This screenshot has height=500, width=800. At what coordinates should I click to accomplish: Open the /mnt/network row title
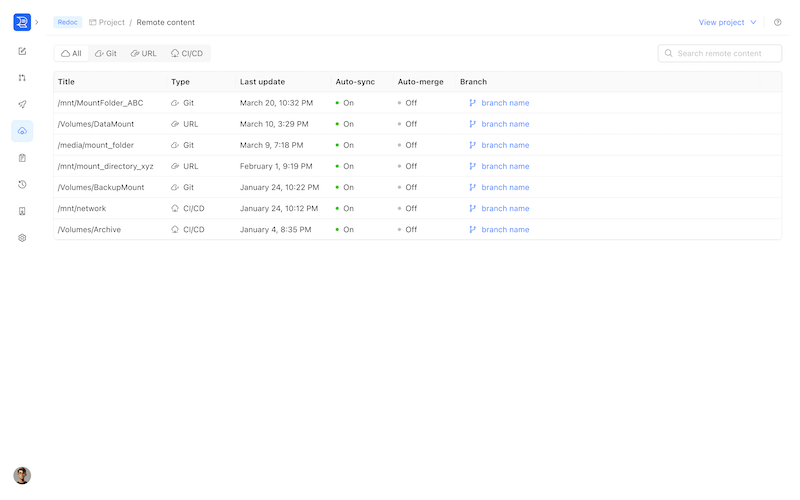(82, 209)
